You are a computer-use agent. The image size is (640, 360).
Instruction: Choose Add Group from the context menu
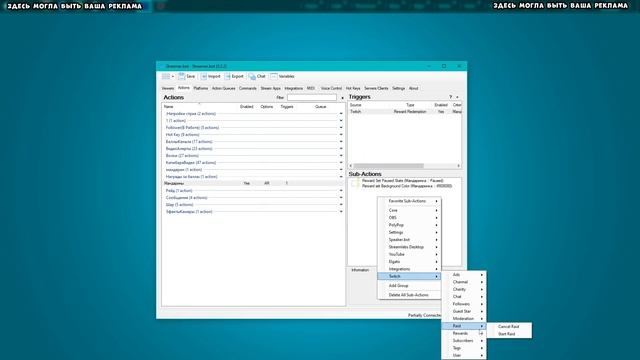409,286
